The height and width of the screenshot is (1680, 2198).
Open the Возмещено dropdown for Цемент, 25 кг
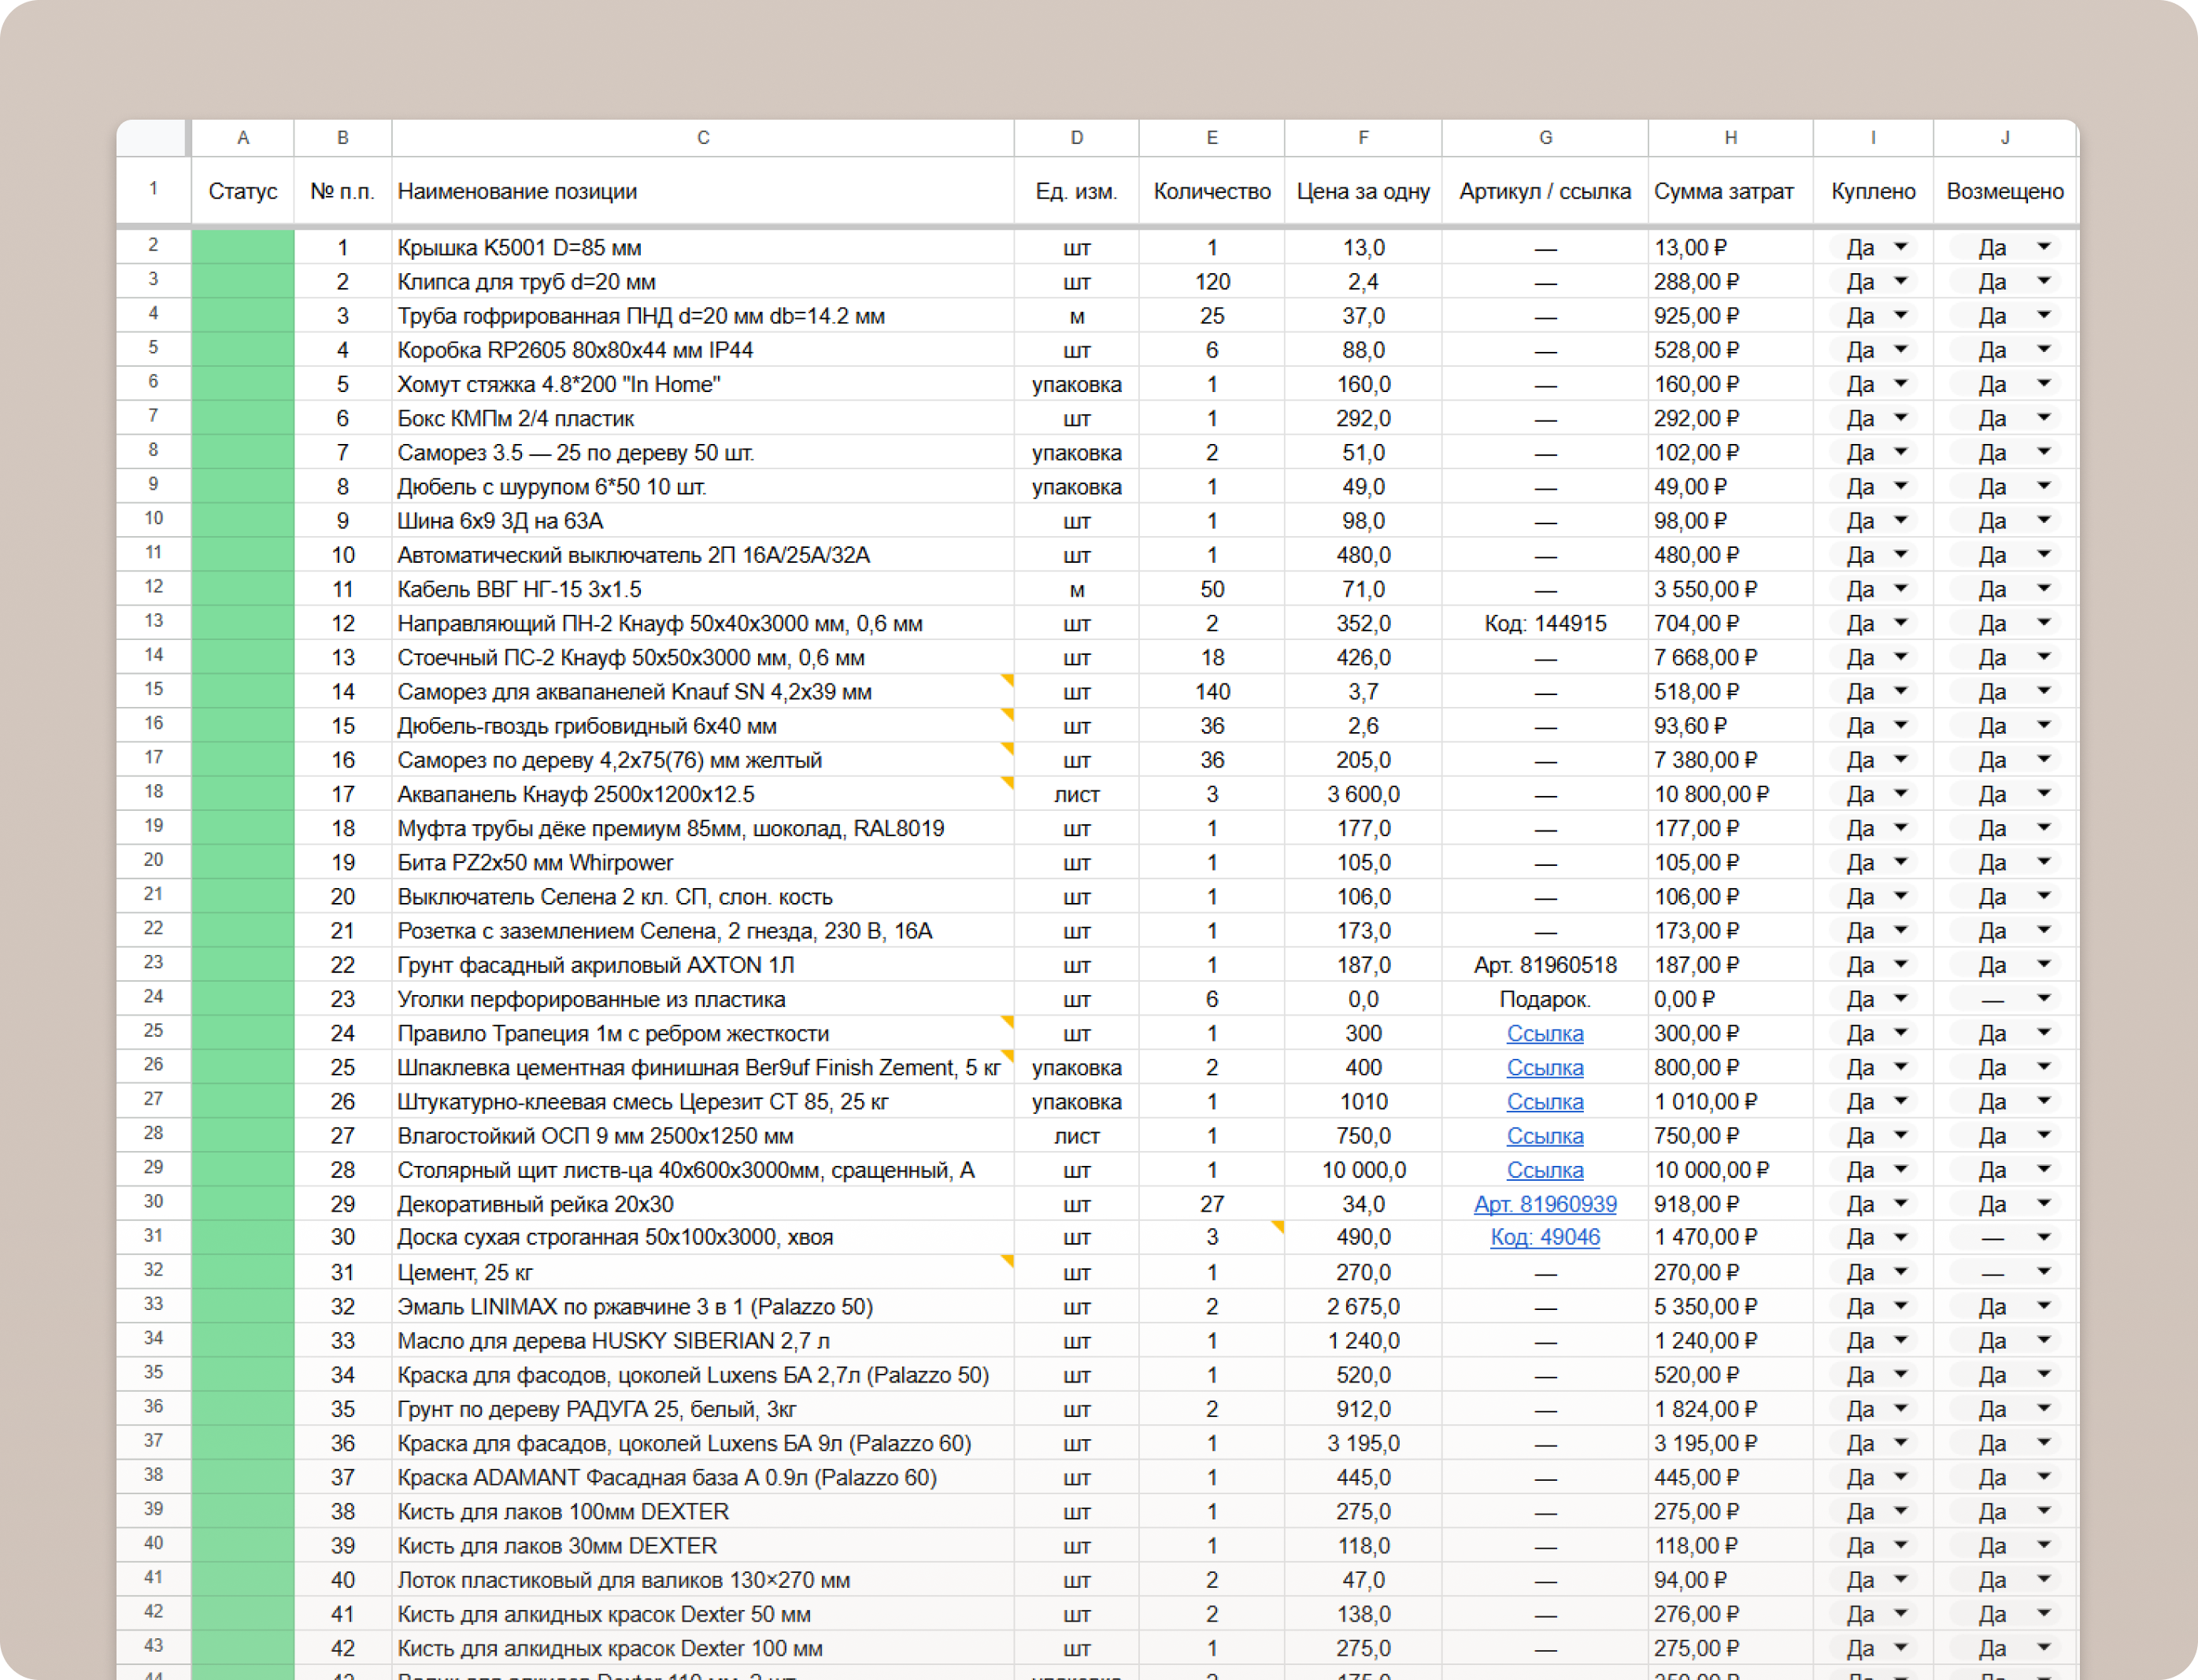(2043, 1272)
